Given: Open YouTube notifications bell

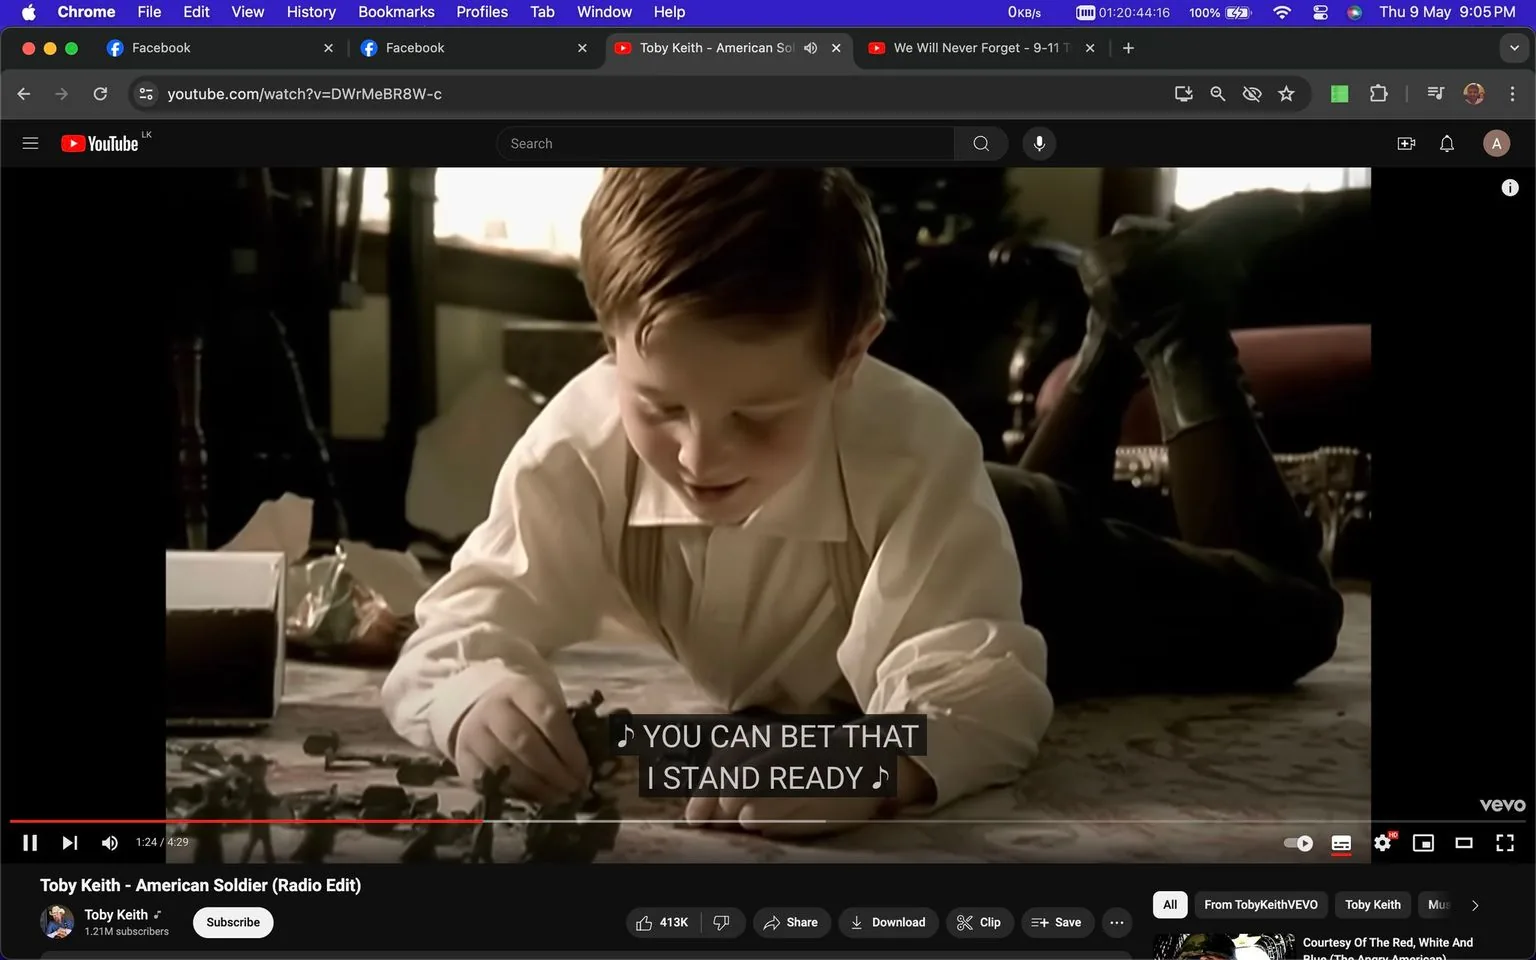Looking at the screenshot, I should (1446, 143).
